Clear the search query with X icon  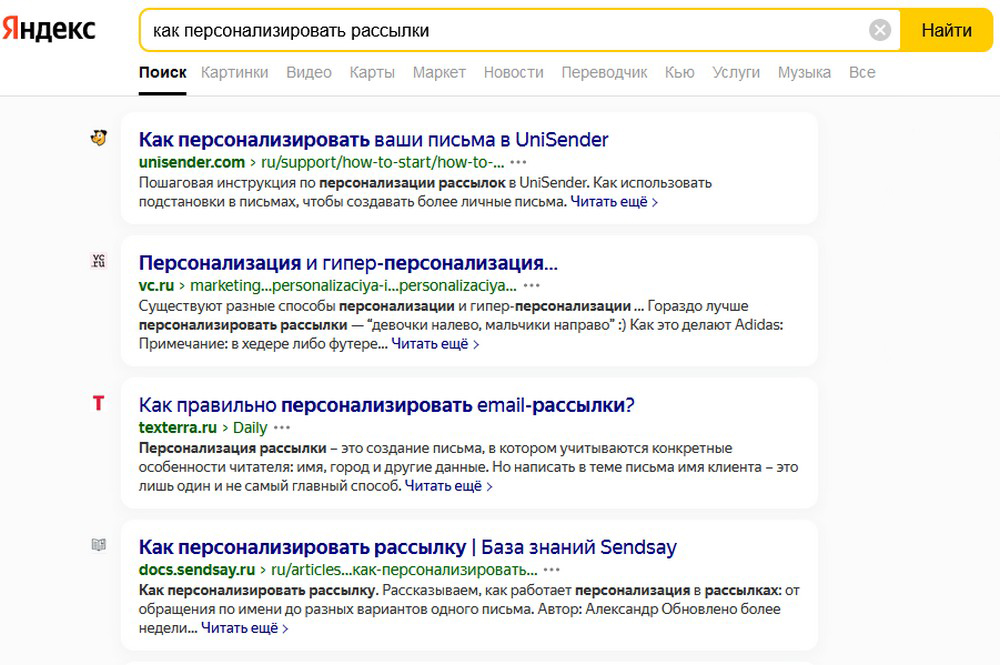pos(879,30)
